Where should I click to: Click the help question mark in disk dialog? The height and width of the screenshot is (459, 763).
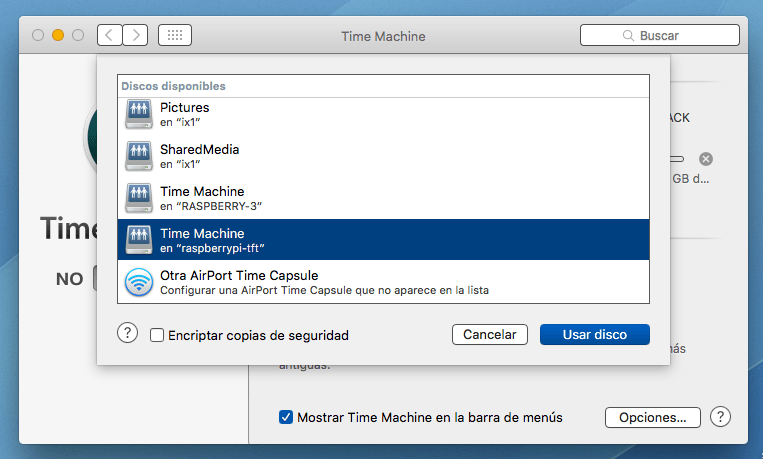coord(127,334)
